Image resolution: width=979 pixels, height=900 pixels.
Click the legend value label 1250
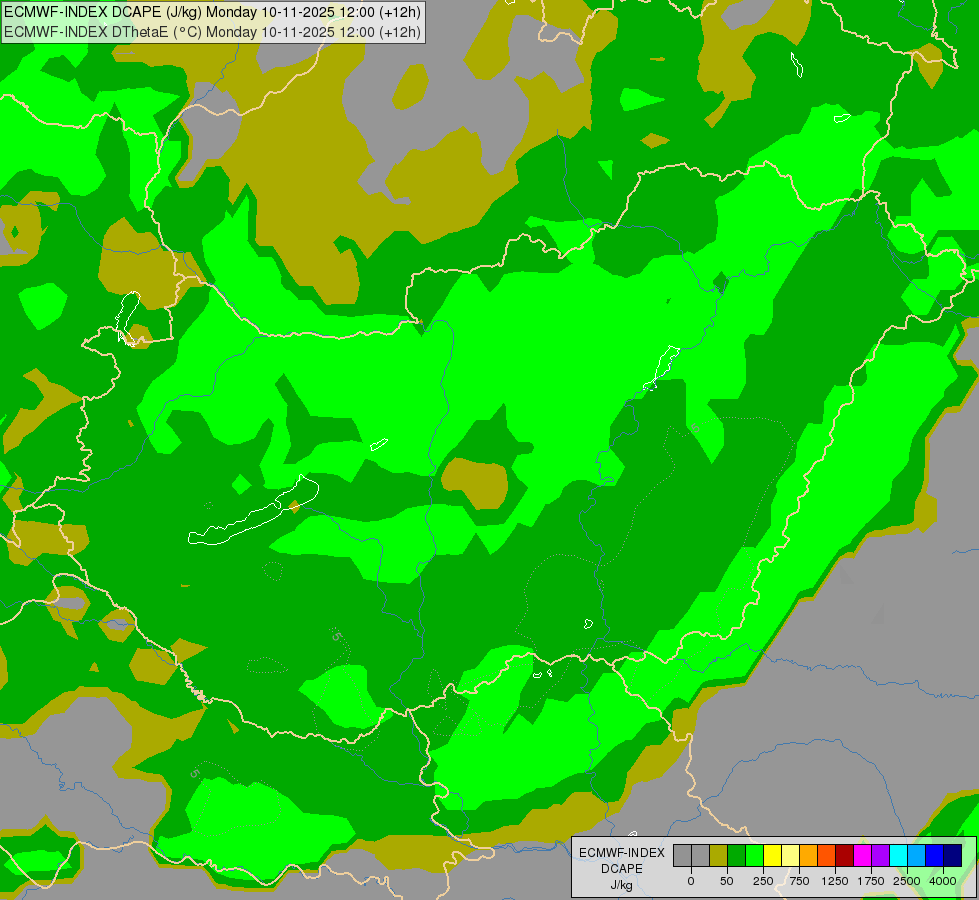click(835, 881)
